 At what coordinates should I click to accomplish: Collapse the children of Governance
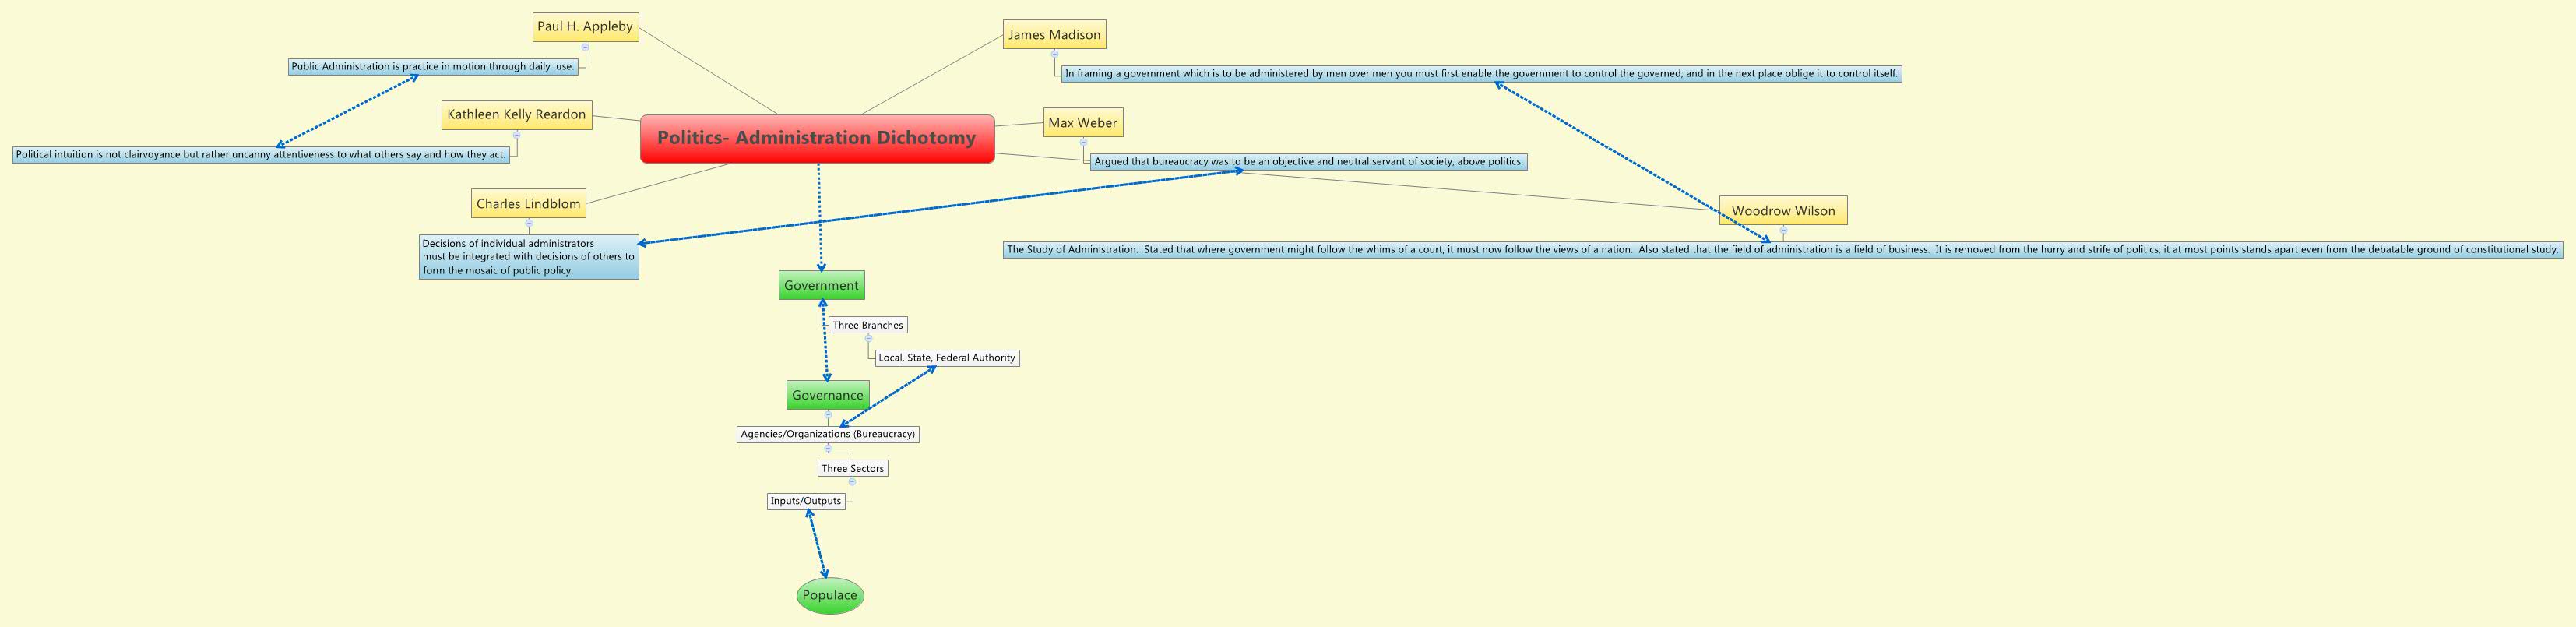tap(828, 415)
